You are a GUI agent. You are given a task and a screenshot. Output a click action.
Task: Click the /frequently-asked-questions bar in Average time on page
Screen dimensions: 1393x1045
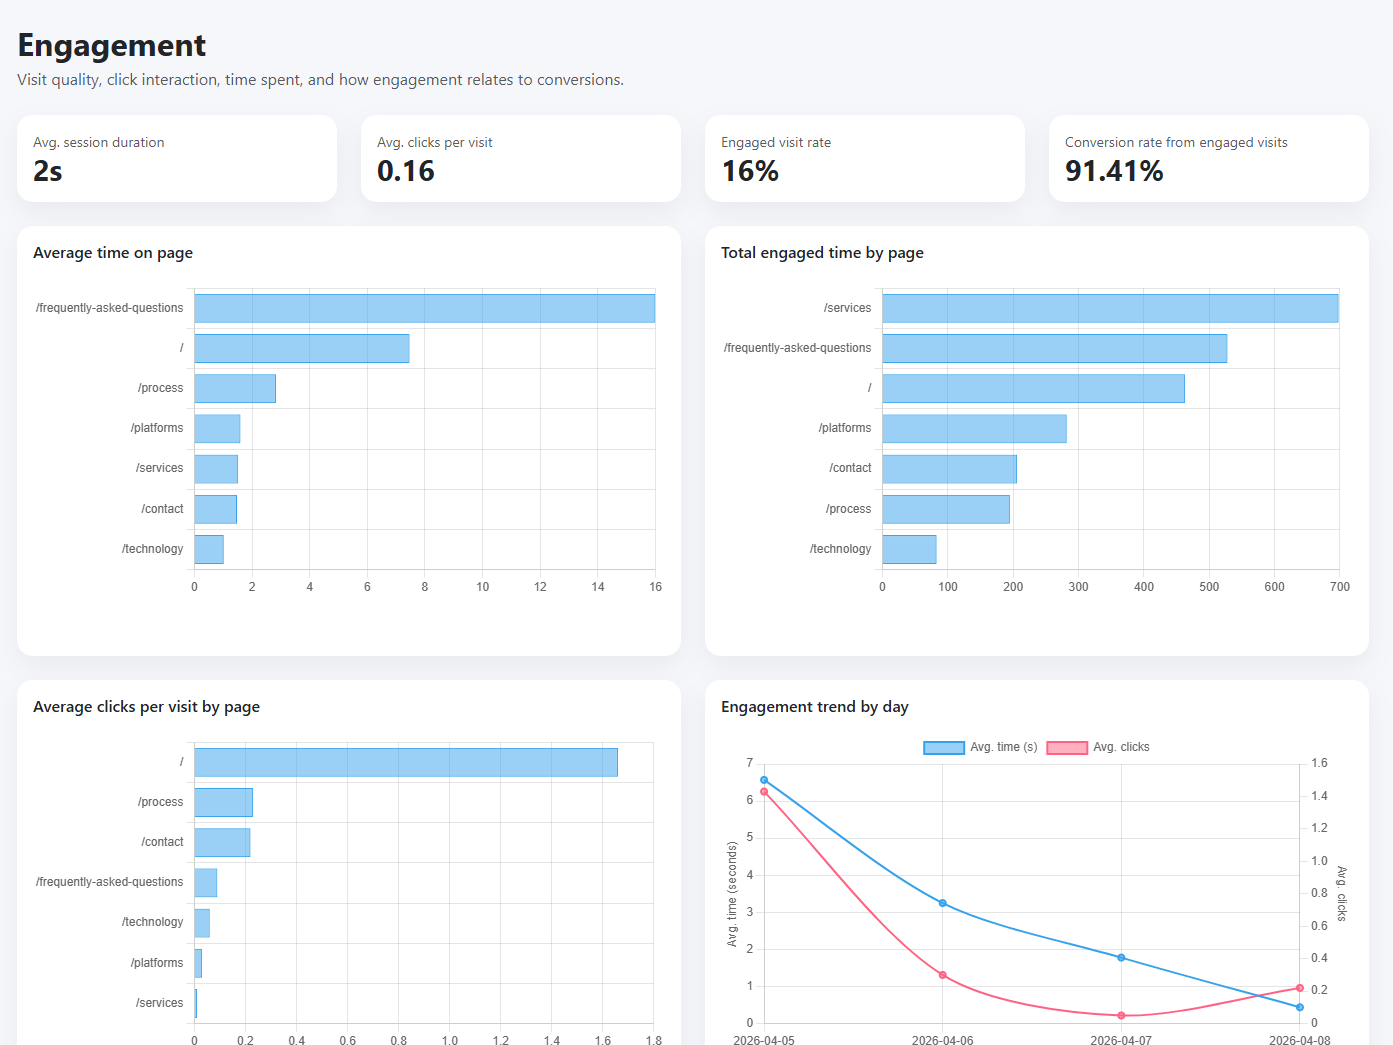click(x=424, y=308)
